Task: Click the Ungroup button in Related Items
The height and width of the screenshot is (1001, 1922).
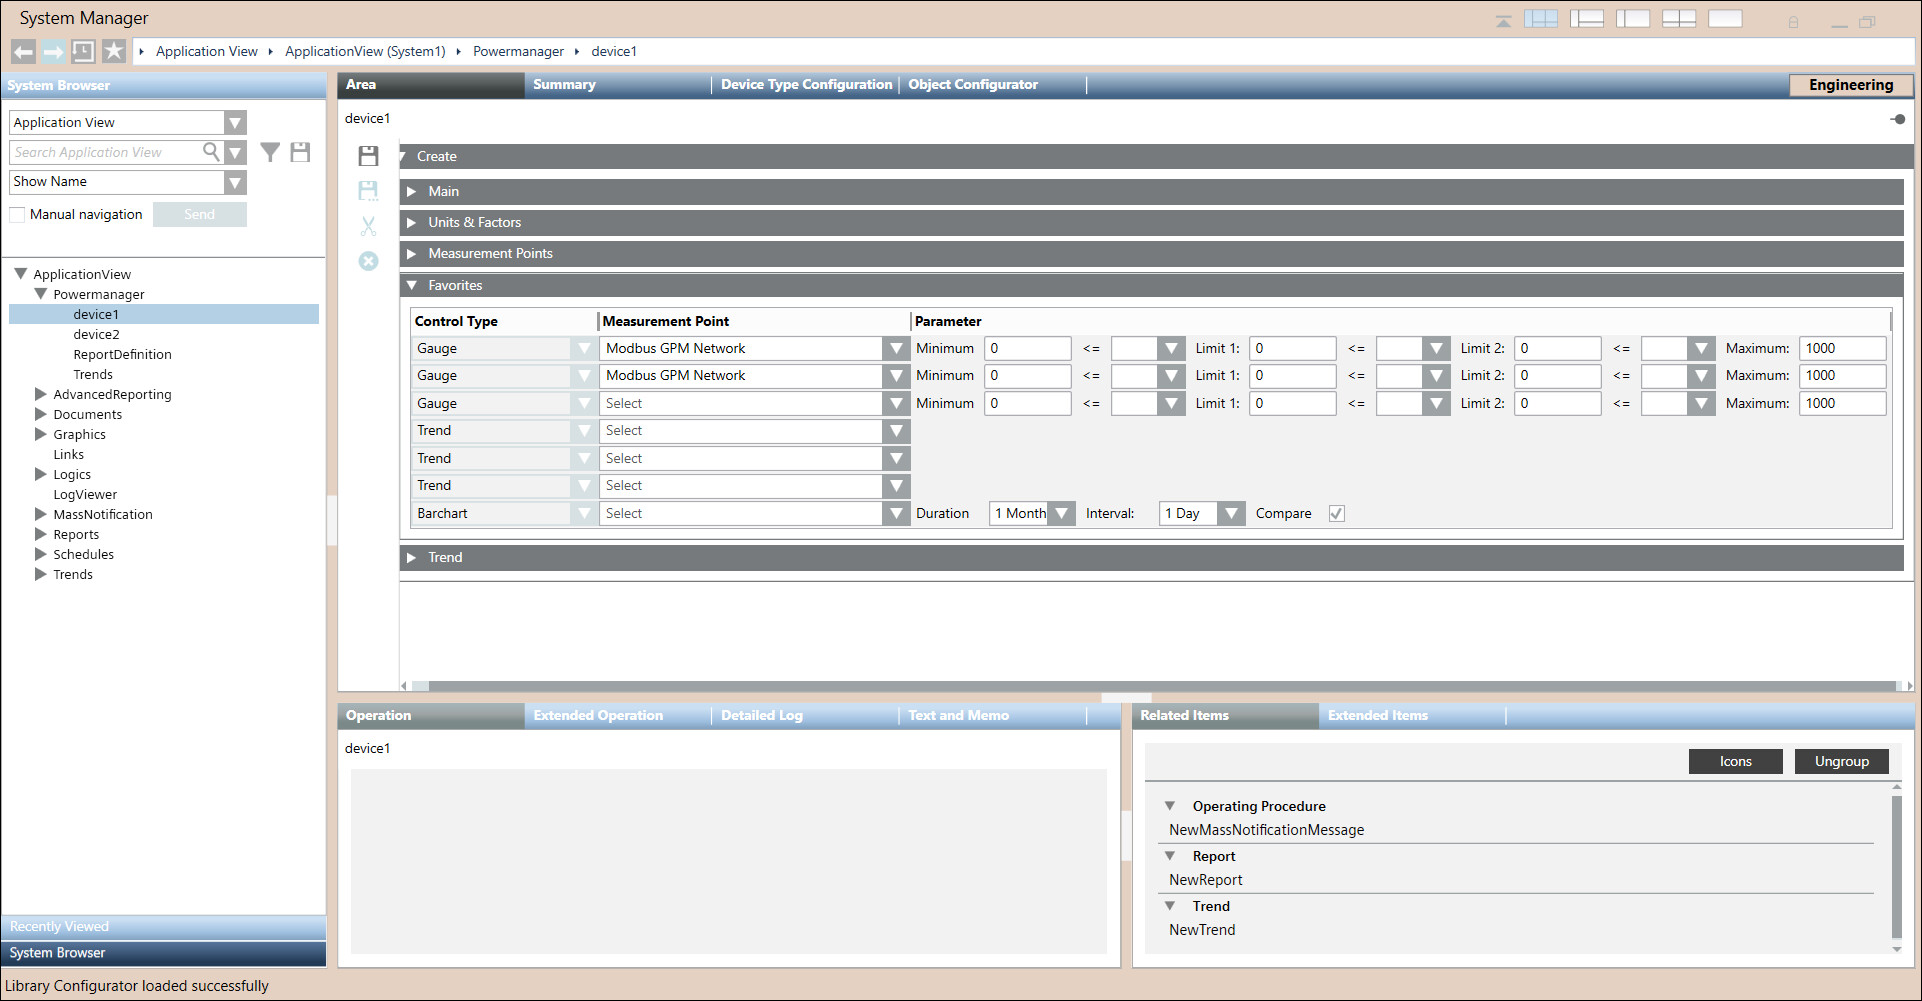Action: coord(1841,762)
